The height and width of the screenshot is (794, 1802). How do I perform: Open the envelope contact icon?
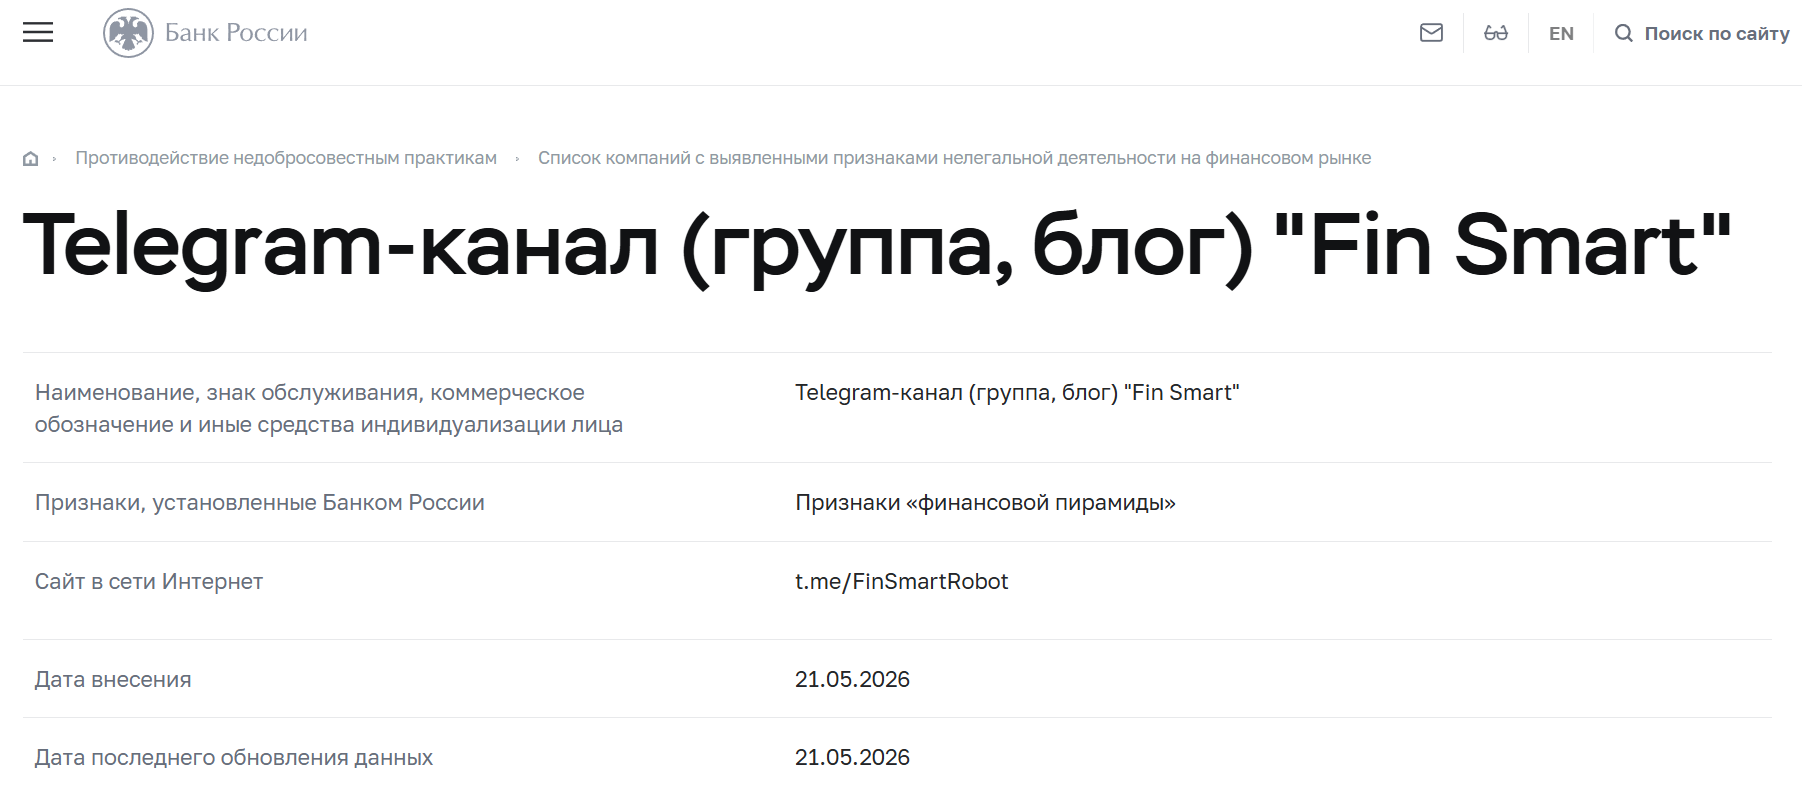pos(1431,33)
